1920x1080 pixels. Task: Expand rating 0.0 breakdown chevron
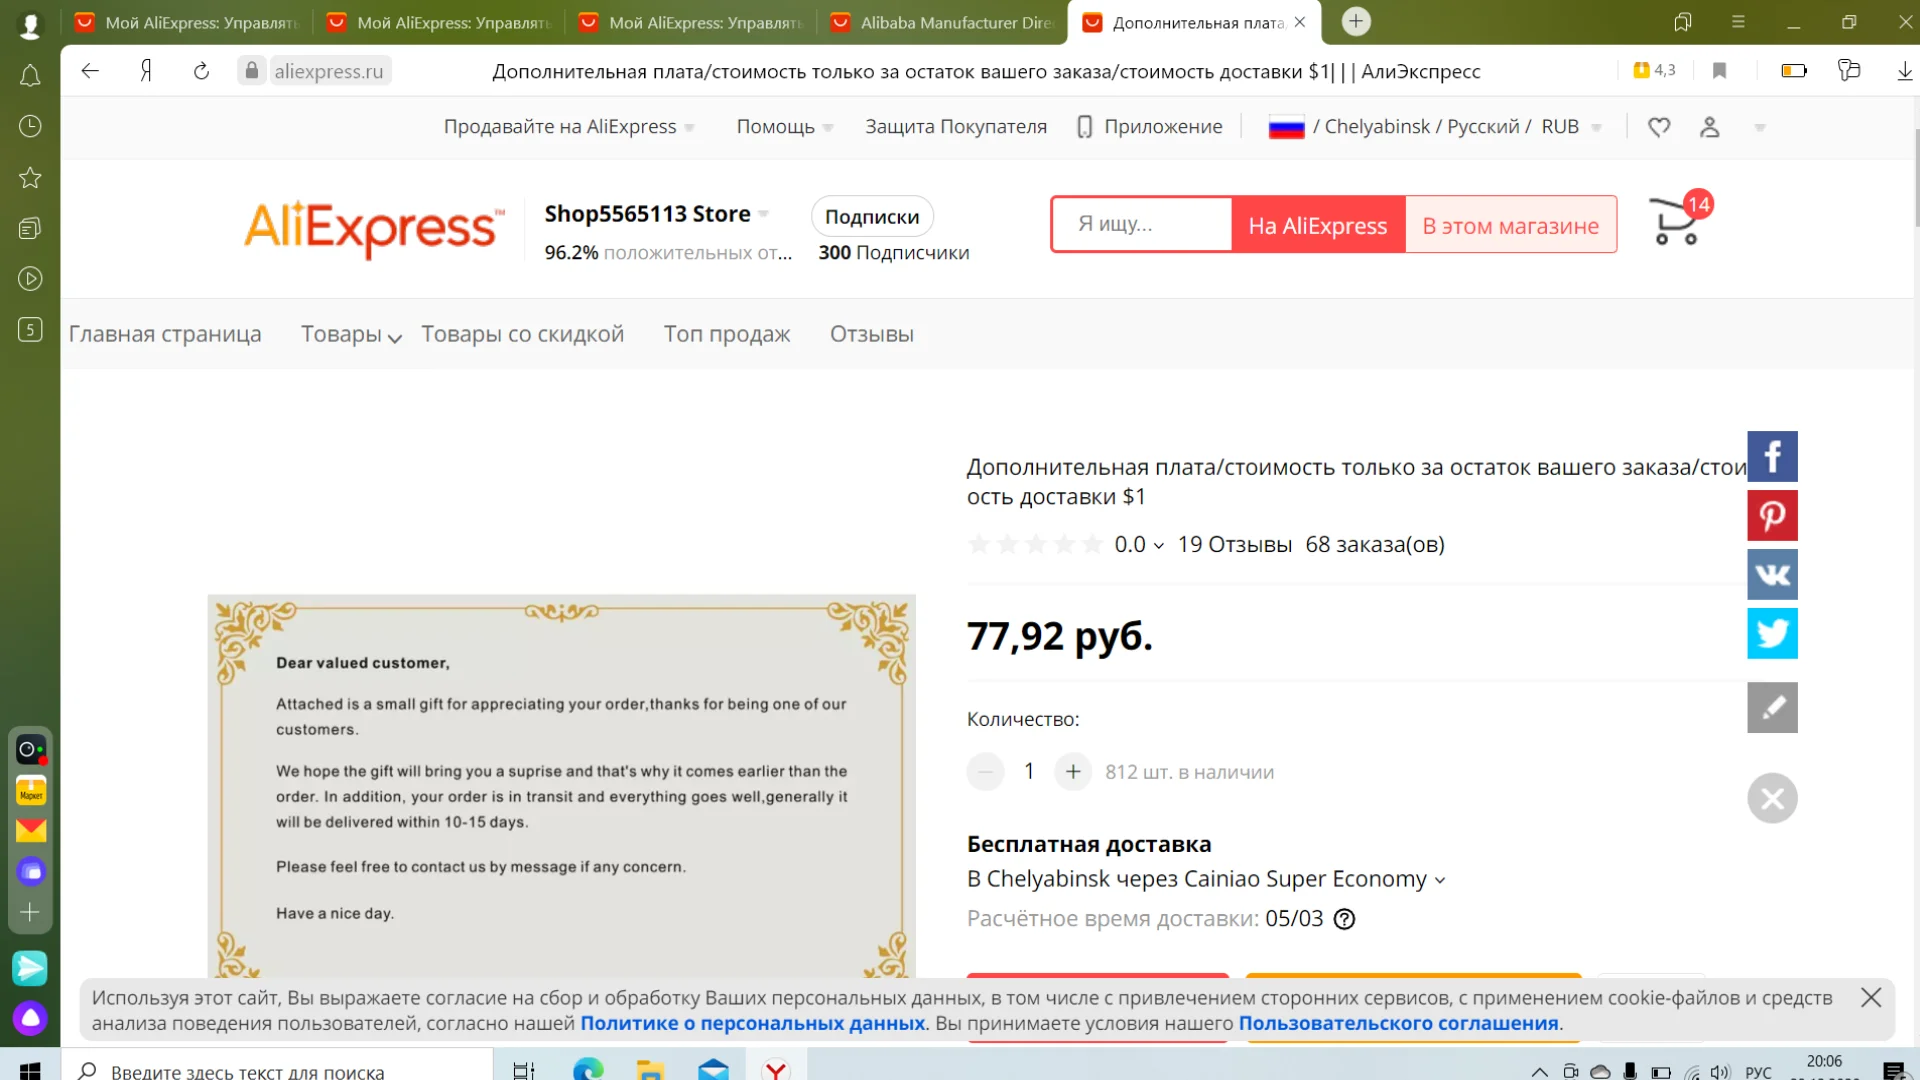click(1158, 546)
